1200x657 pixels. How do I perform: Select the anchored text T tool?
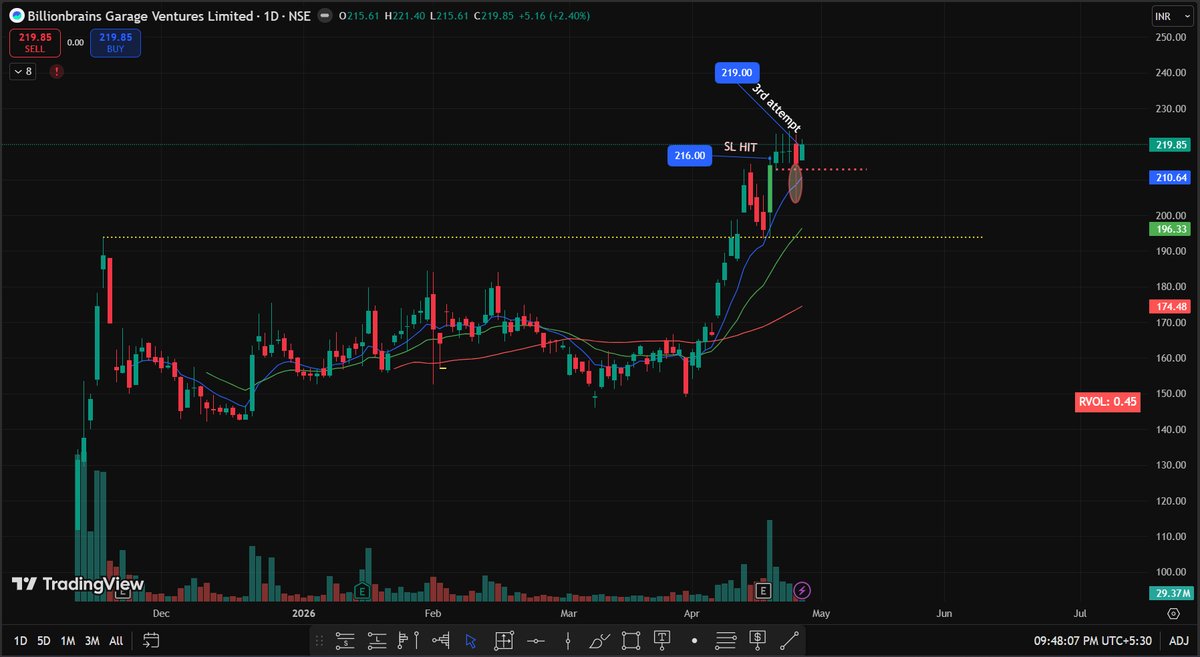[x=663, y=638]
